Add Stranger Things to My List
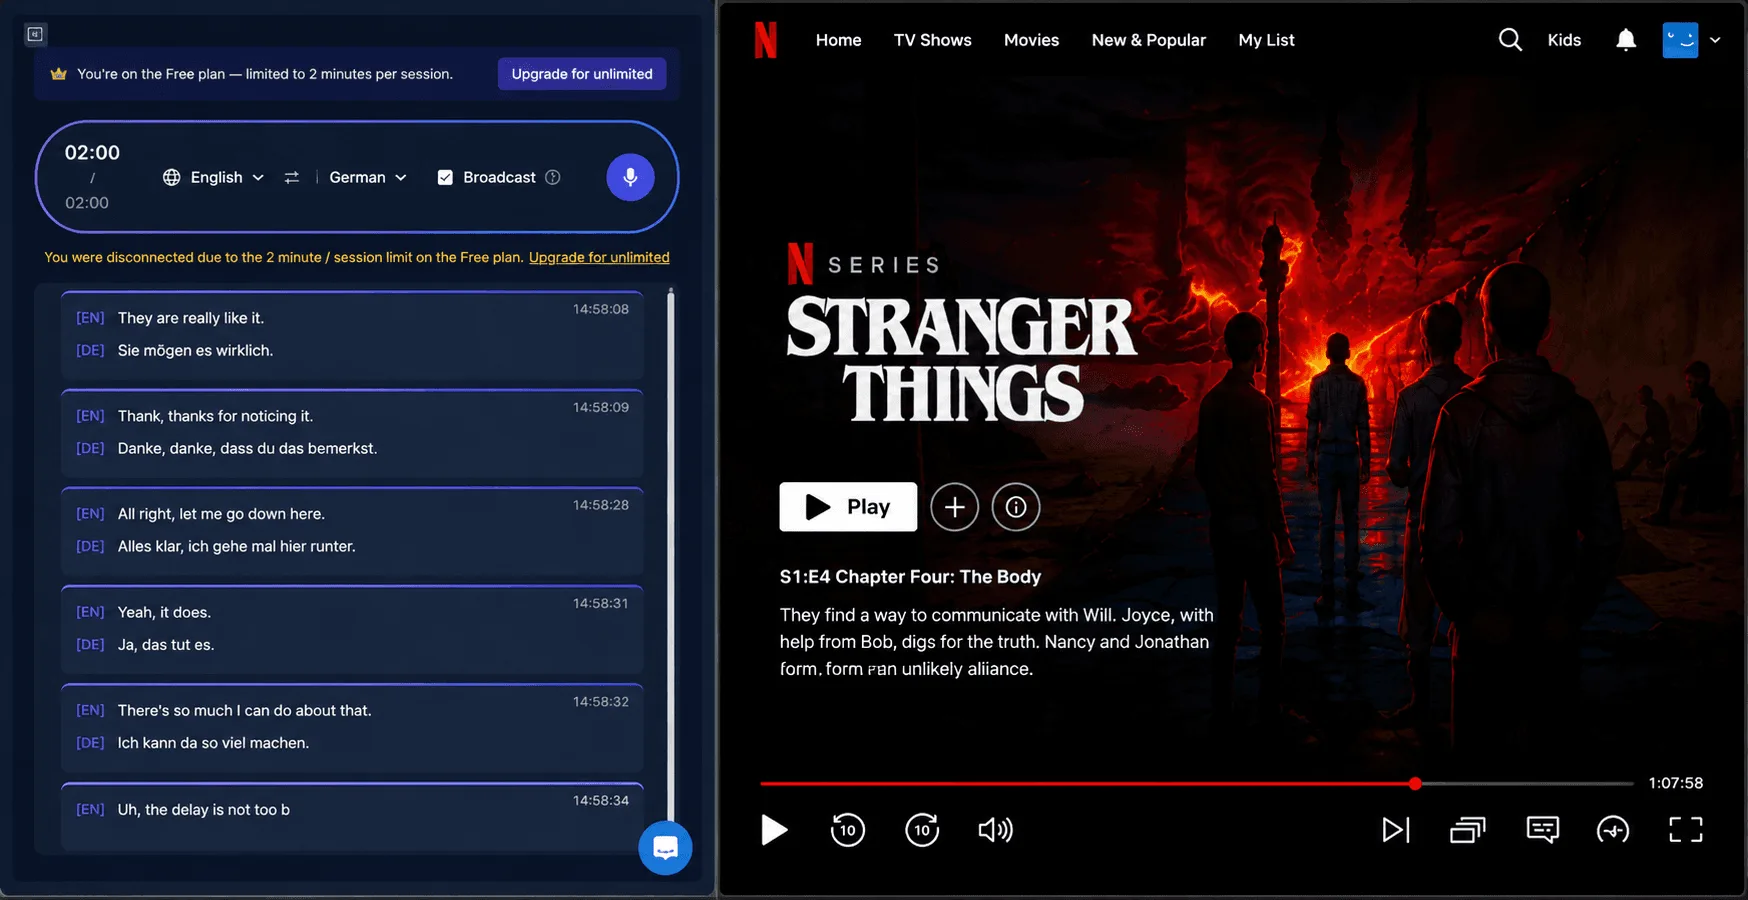This screenshot has width=1748, height=900. (x=954, y=507)
